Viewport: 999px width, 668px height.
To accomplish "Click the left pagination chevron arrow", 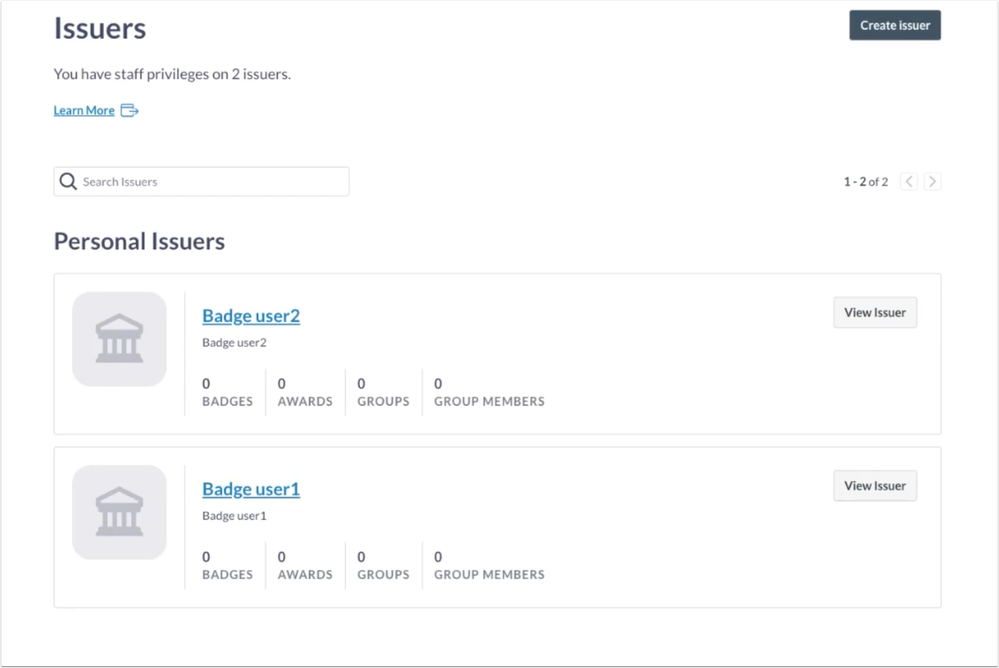I will coord(908,181).
